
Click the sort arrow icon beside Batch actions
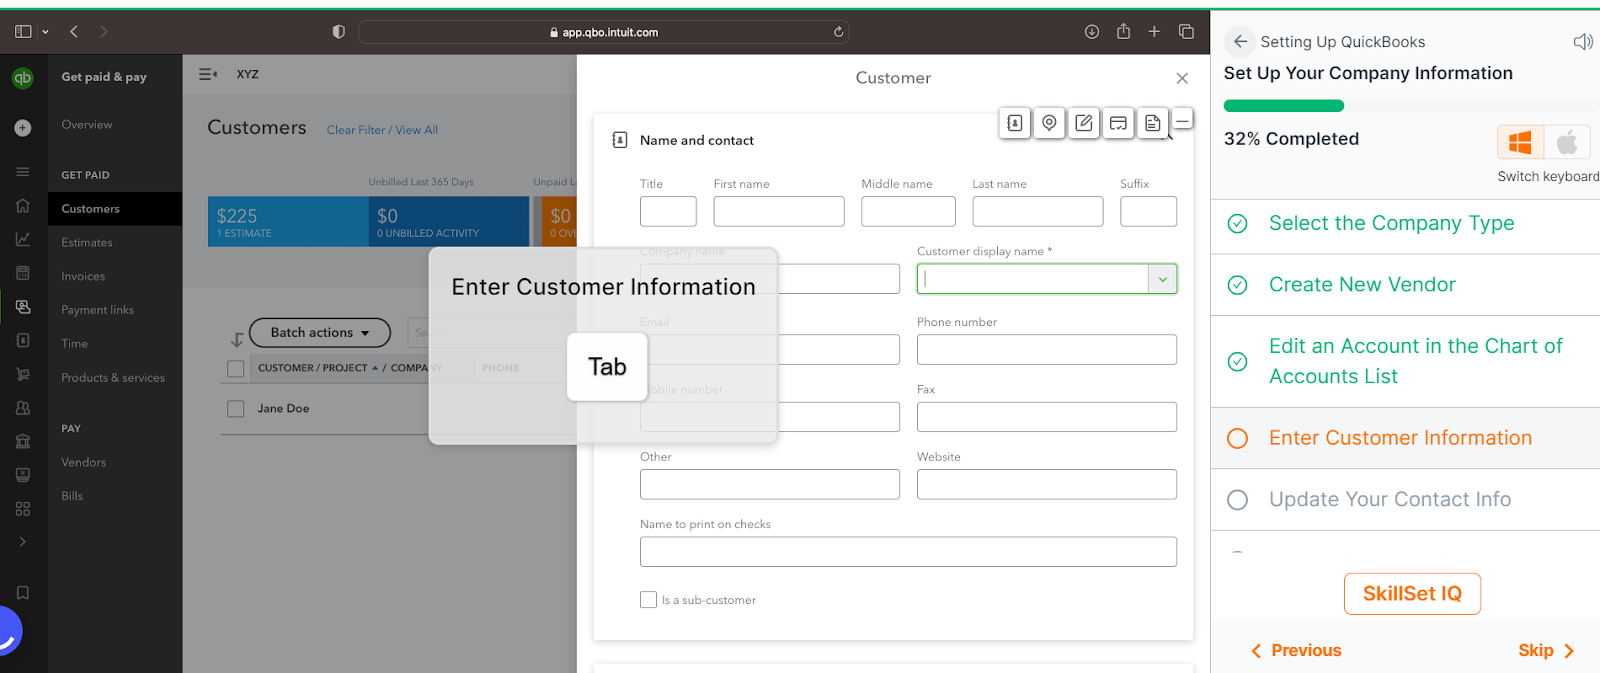[237, 339]
